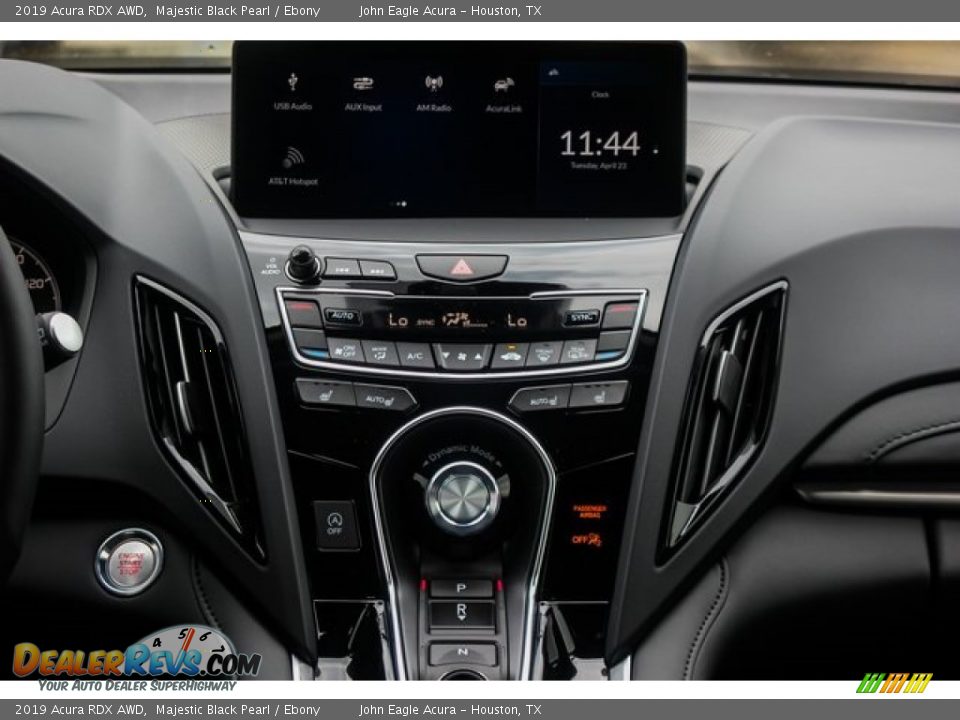Increase fan speed with up arrow
Image resolution: width=960 pixels, height=720 pixels.
click(x=477, y=355)
